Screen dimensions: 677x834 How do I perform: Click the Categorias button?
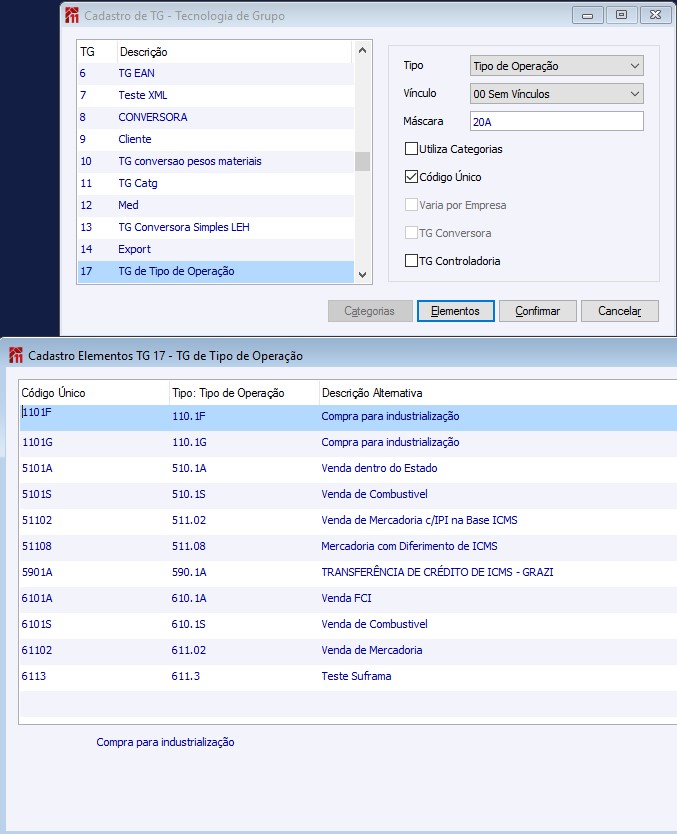coord(370,311)
